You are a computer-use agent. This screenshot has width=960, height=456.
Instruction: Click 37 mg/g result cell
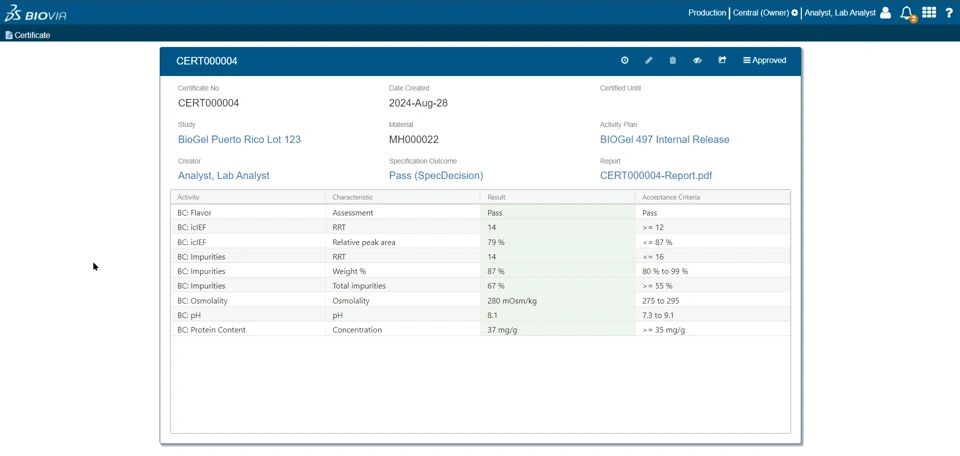point(558,330)
